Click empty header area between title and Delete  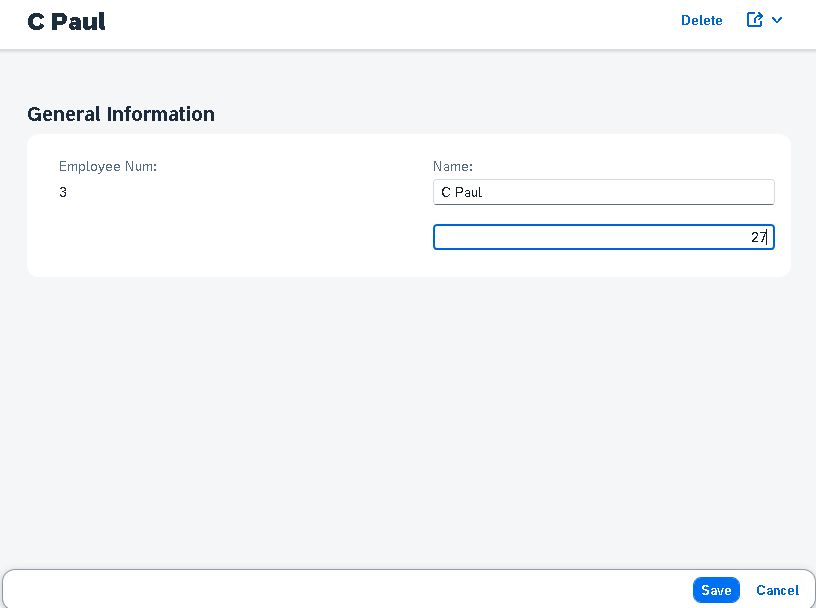[390, 22]
